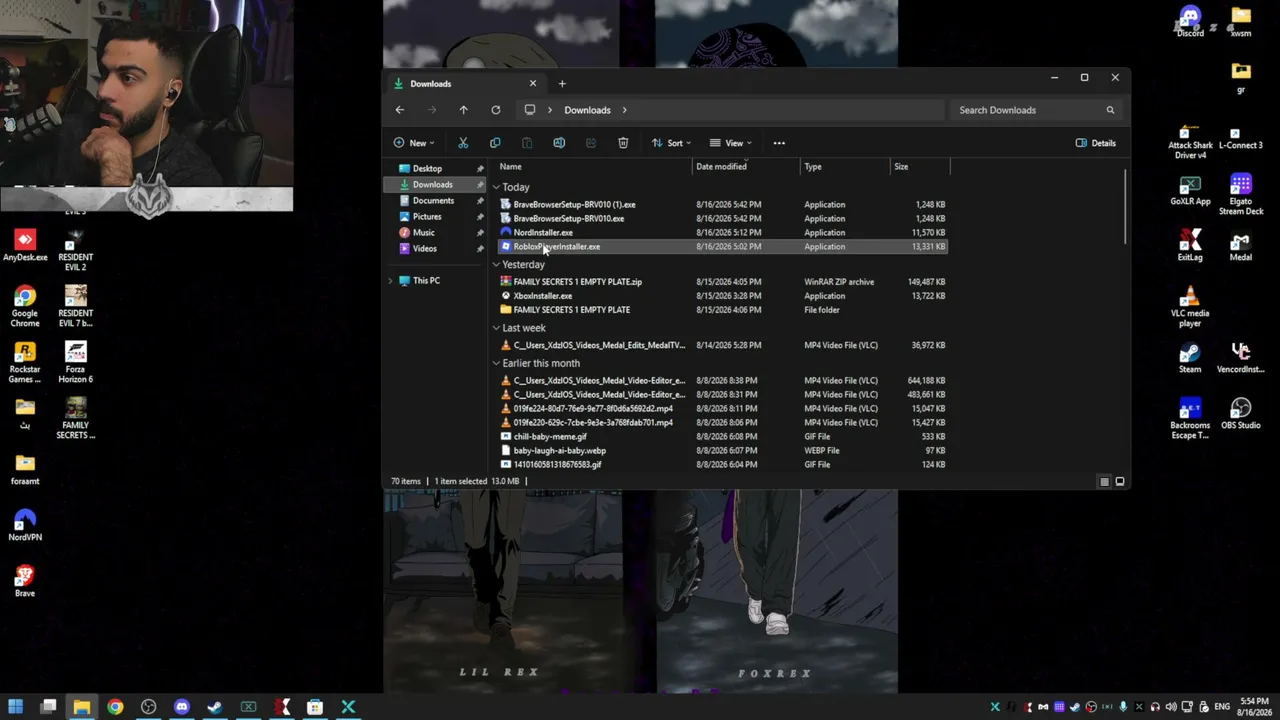Open Microsoft Store from the taskbar
Screen dimensions: 1280x720
315,708
